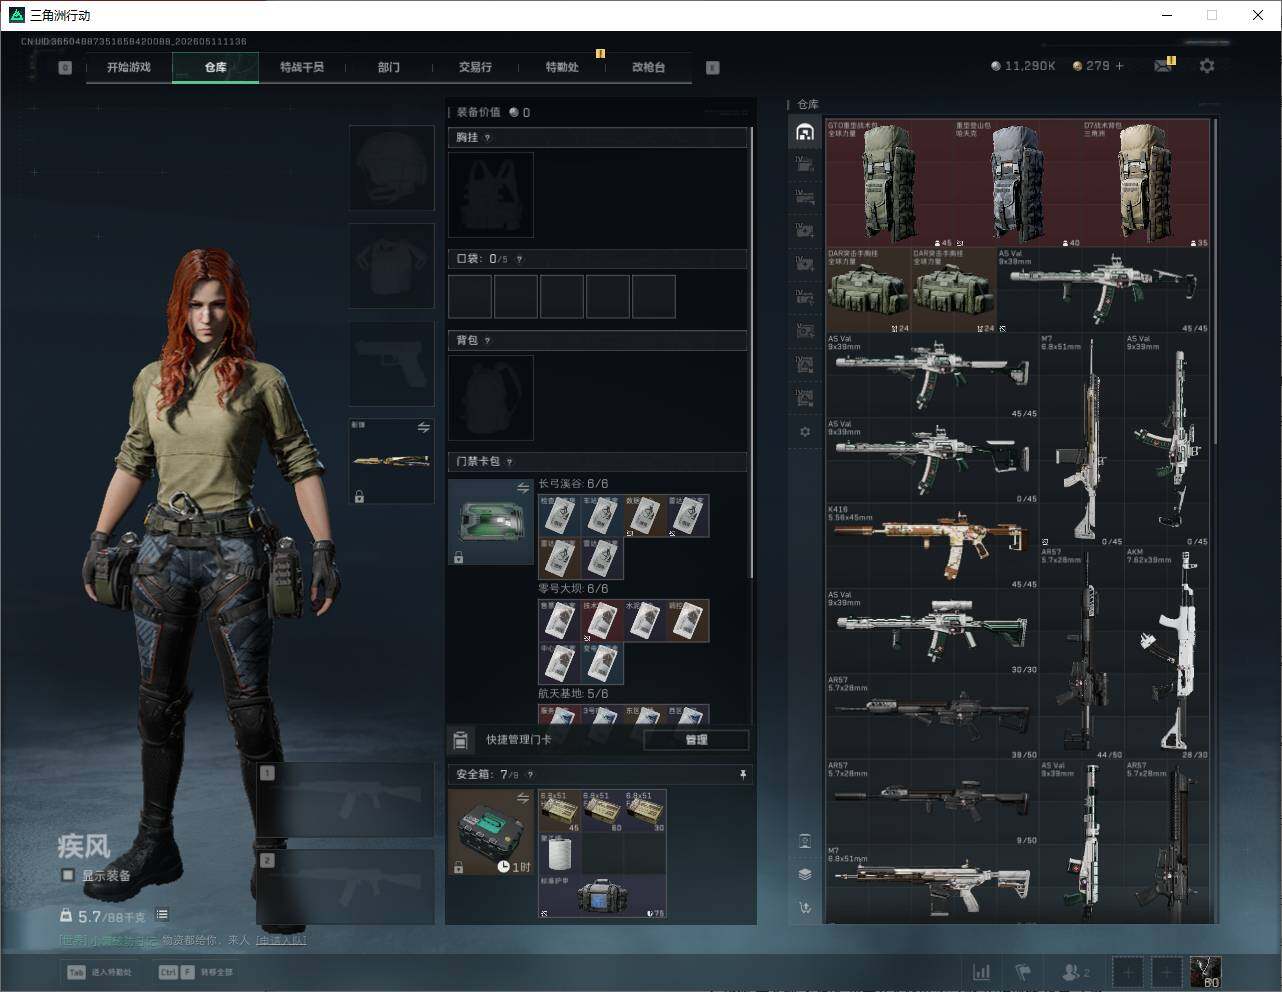Swap the safe box using arrows icon
The image size is (1282, 992).
(x=522, y=798)
